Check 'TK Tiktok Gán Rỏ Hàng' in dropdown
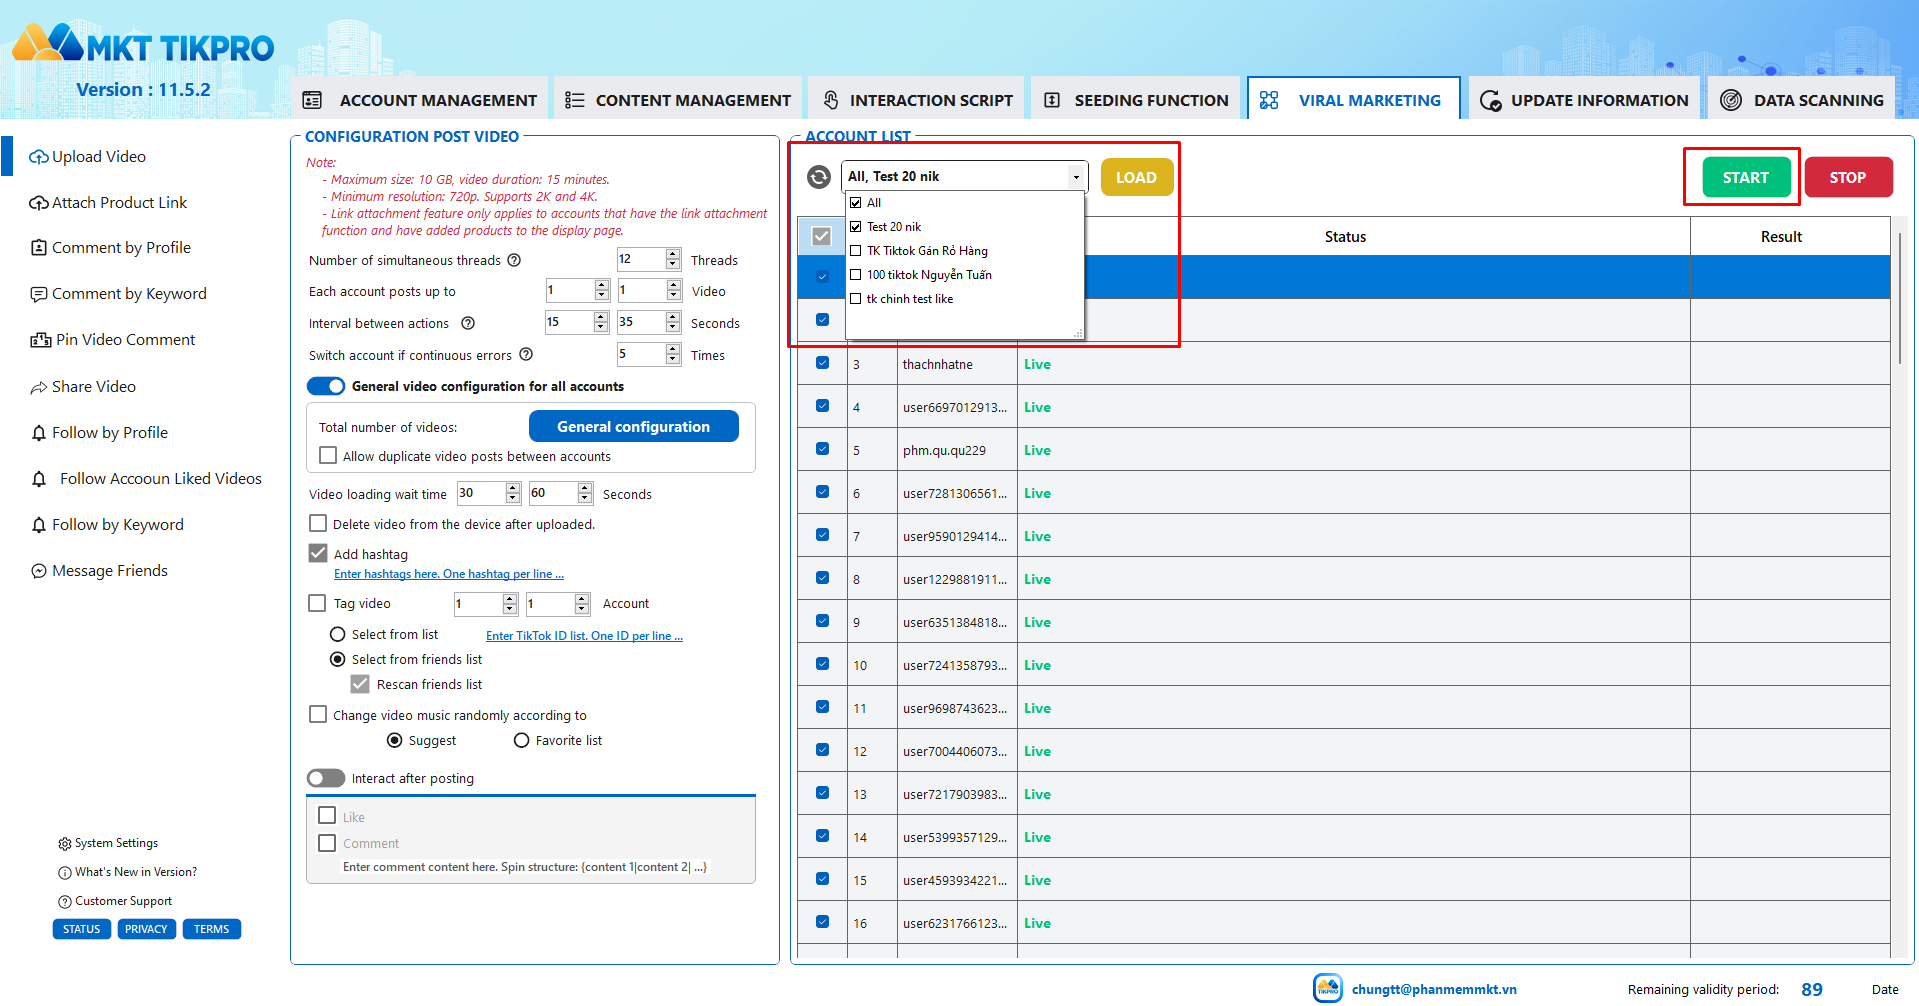The height and width of the screenshot is (1006, 1919). (x=856, y=251)
